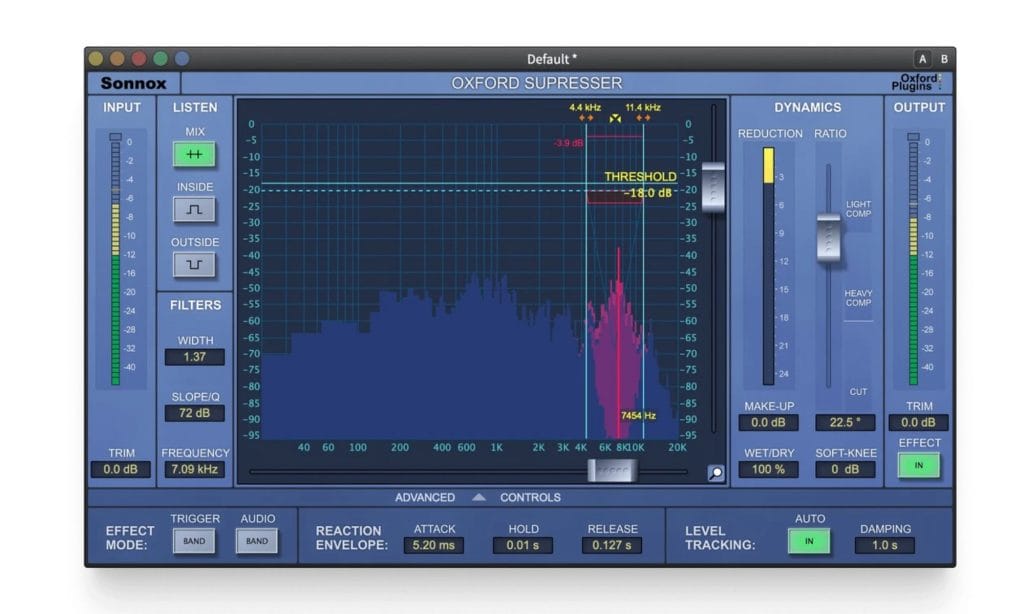Viewport: 1024px width, 614px height.
Task: Click the AUDIO band mode button
Action: 257,542
